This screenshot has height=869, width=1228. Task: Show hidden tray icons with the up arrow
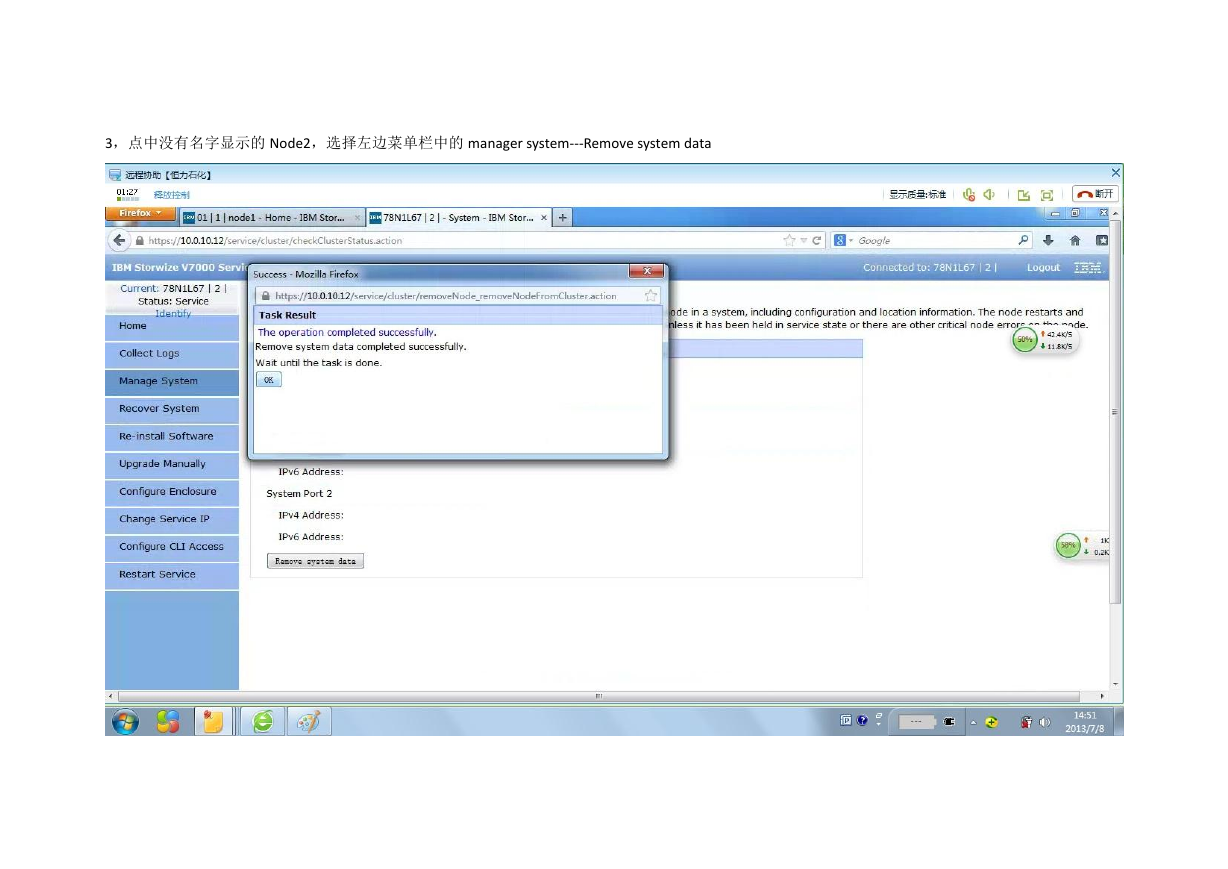974,722
